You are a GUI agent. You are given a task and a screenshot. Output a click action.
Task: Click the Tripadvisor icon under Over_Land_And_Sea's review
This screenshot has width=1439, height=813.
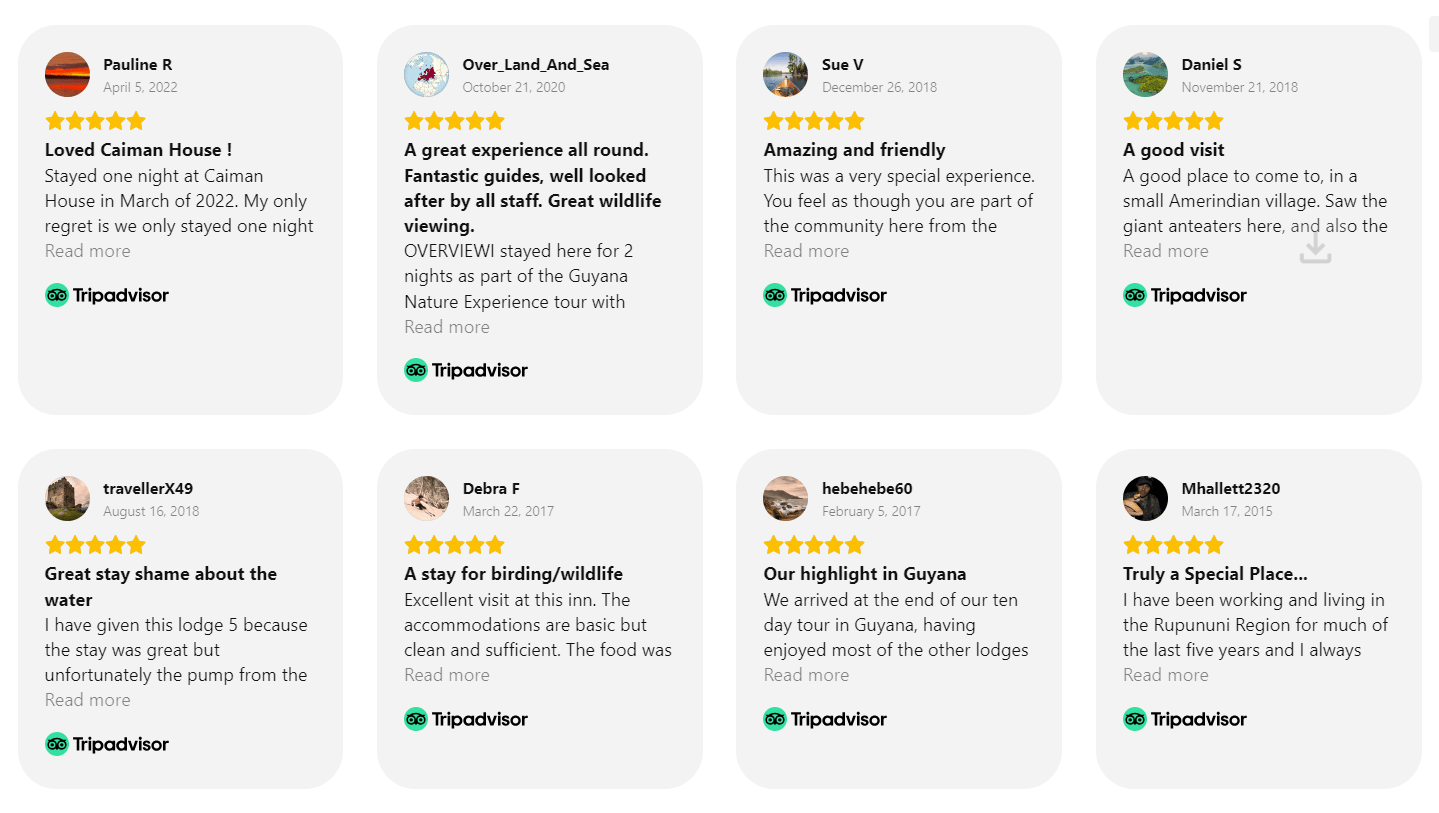coord(416,370)
